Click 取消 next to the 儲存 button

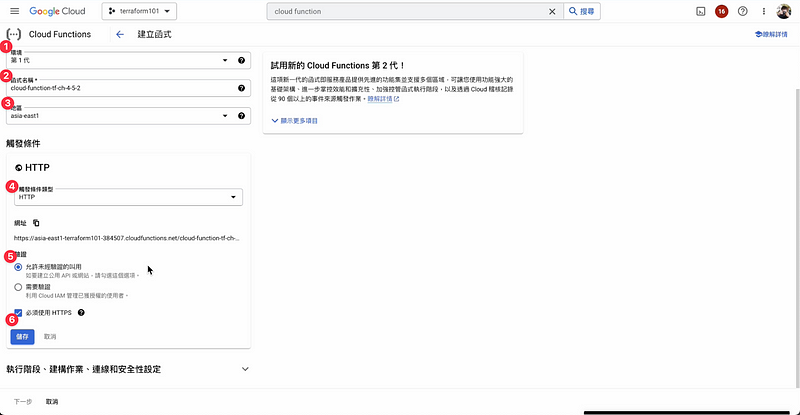(x=50, y=336)
